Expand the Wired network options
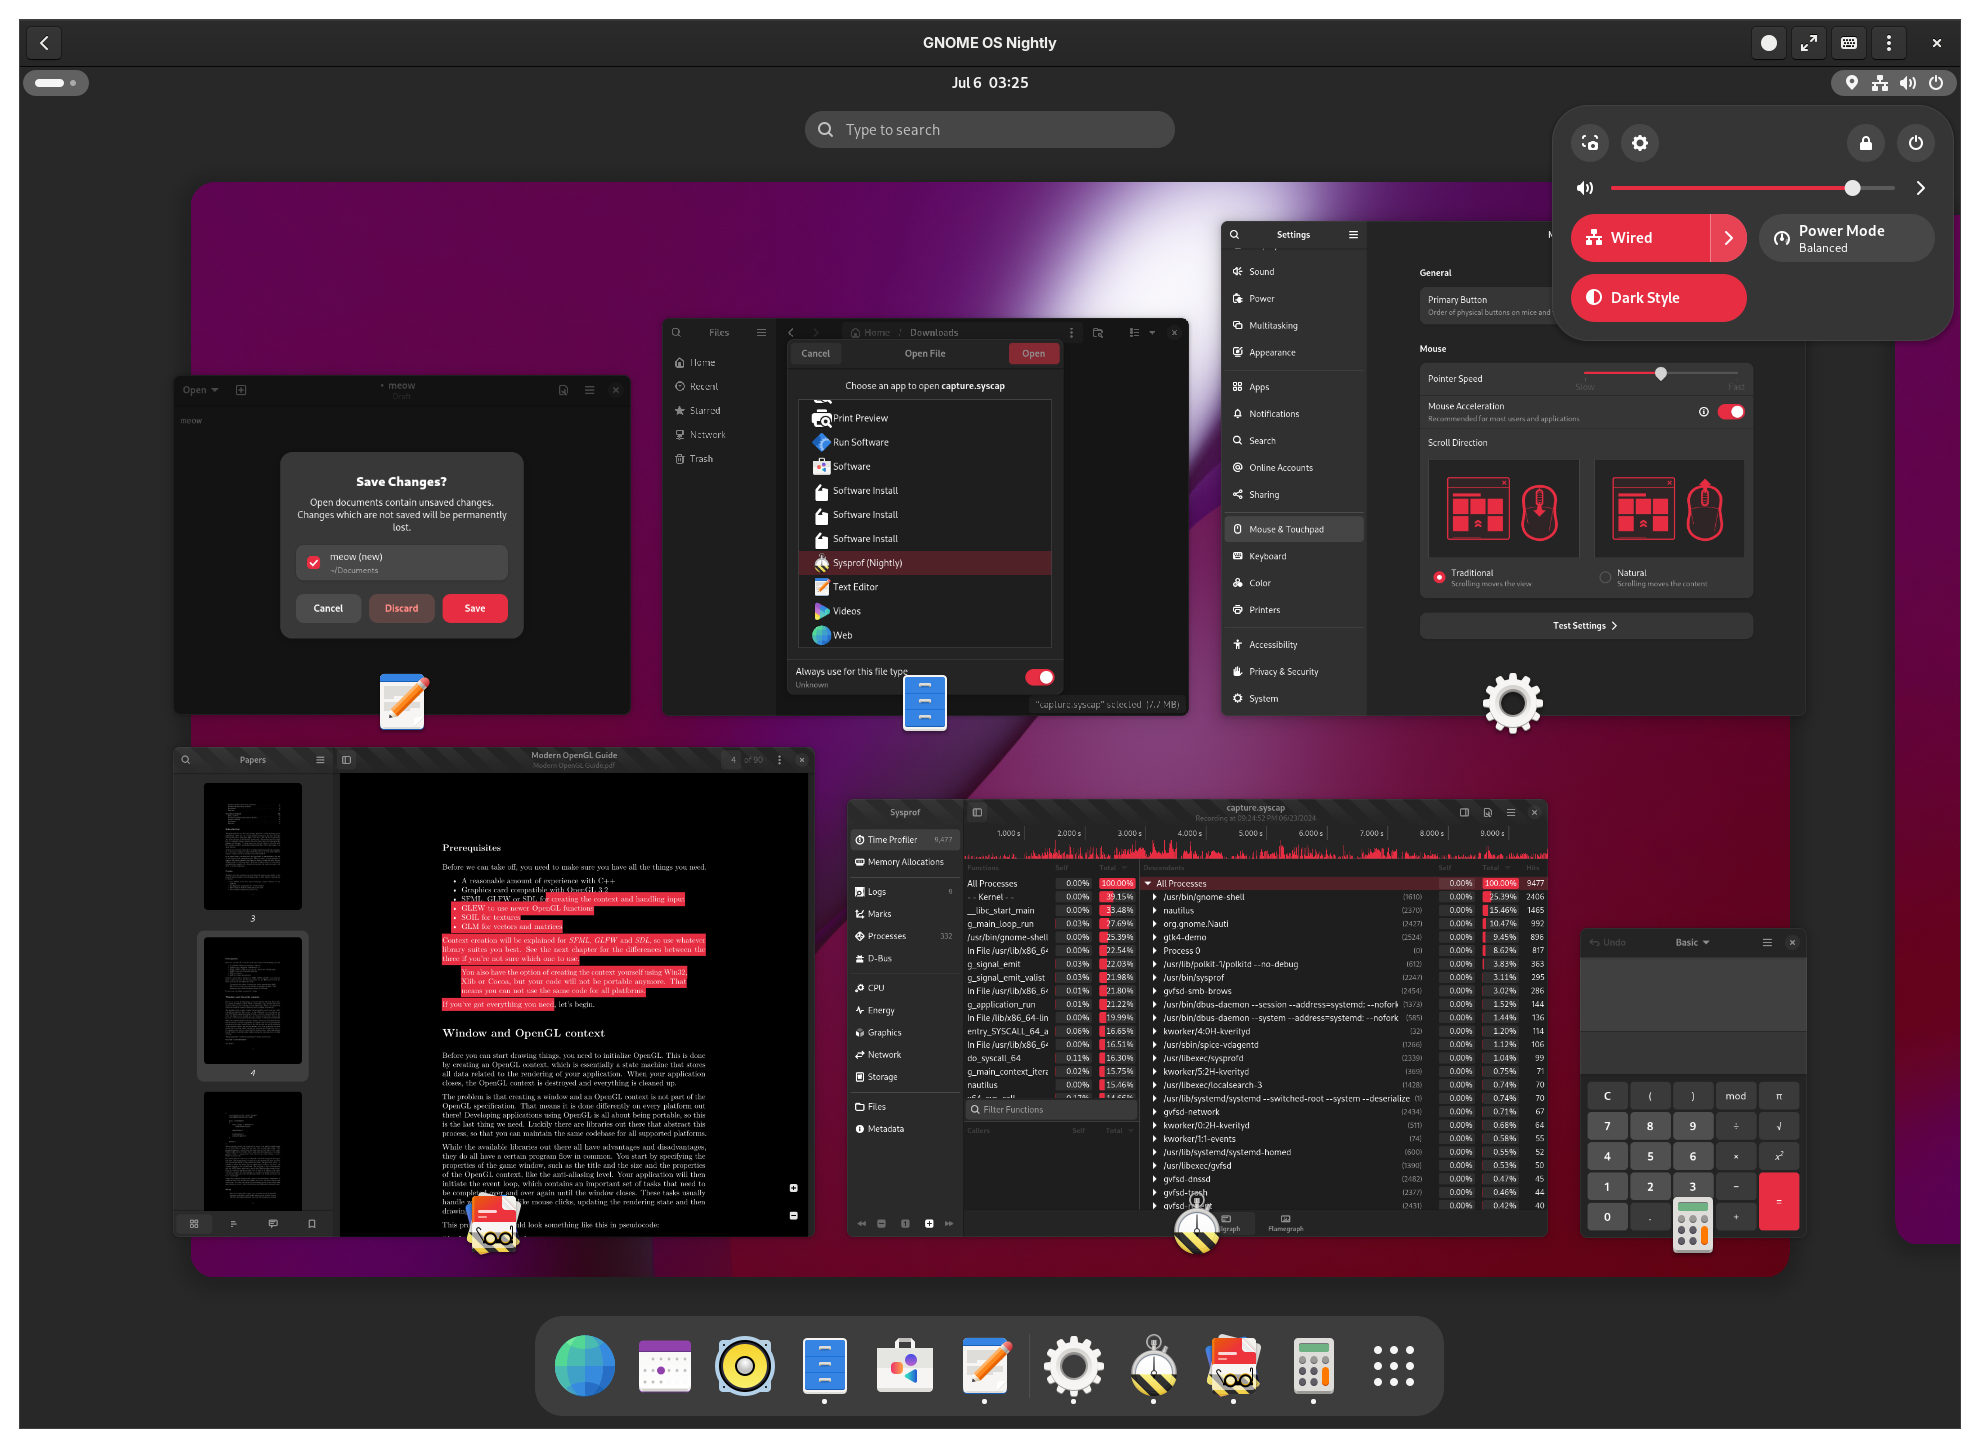This screenshot has width=1980, height=1448. [1731, 238]
